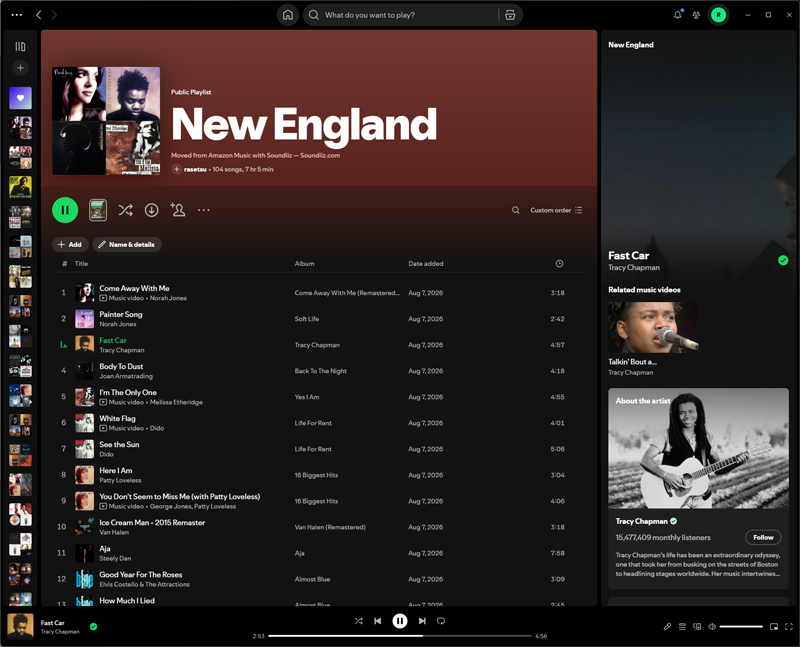Image resolution: width=800 pixels, height=647 pixels.
Task: Click the playlist cover collage image
Action: pyautogui.click(x=106, y=121)
